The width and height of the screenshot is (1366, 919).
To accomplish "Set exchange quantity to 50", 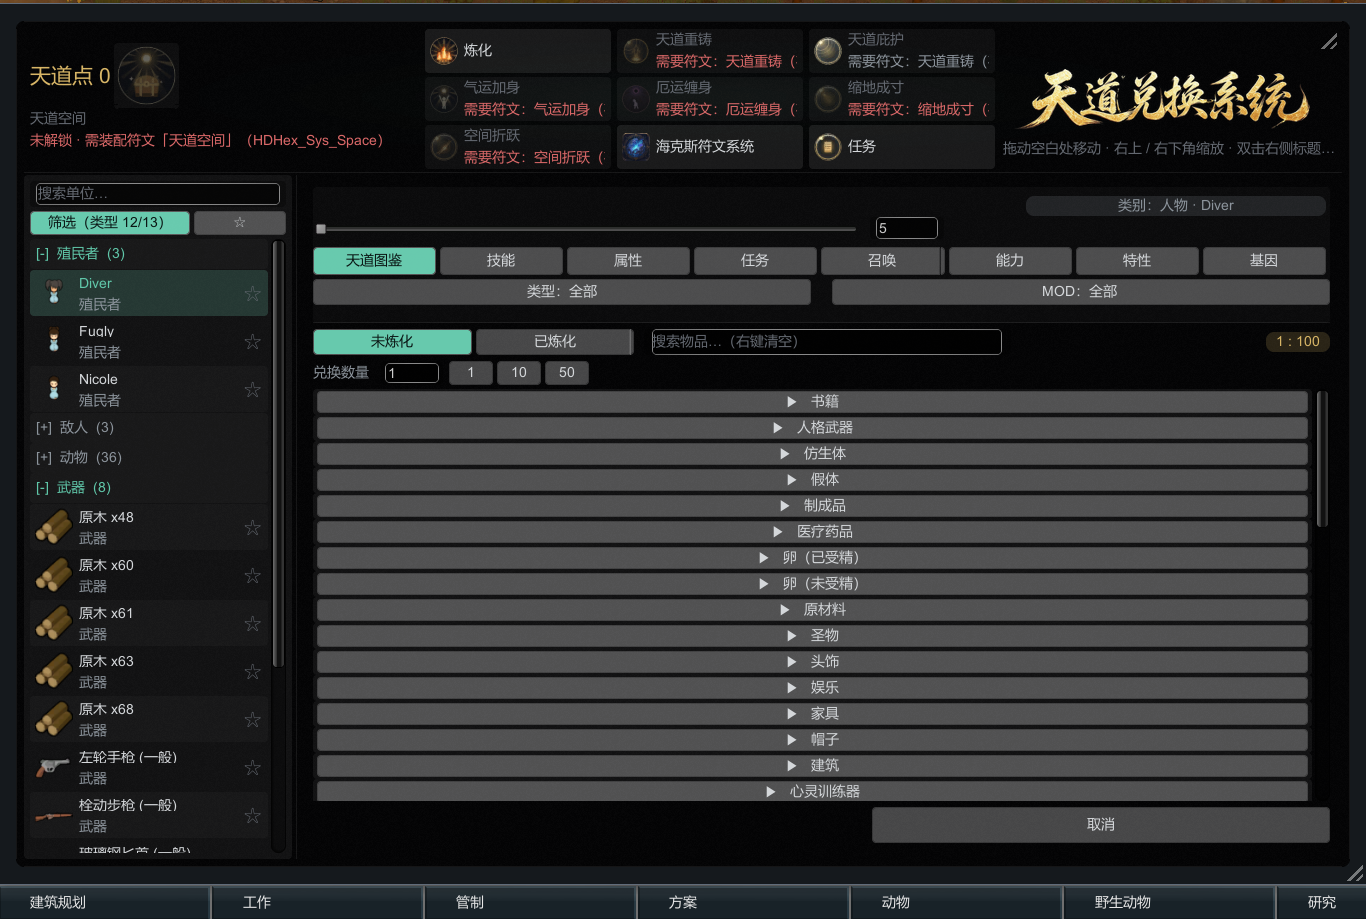I will (x=567, y=372).
